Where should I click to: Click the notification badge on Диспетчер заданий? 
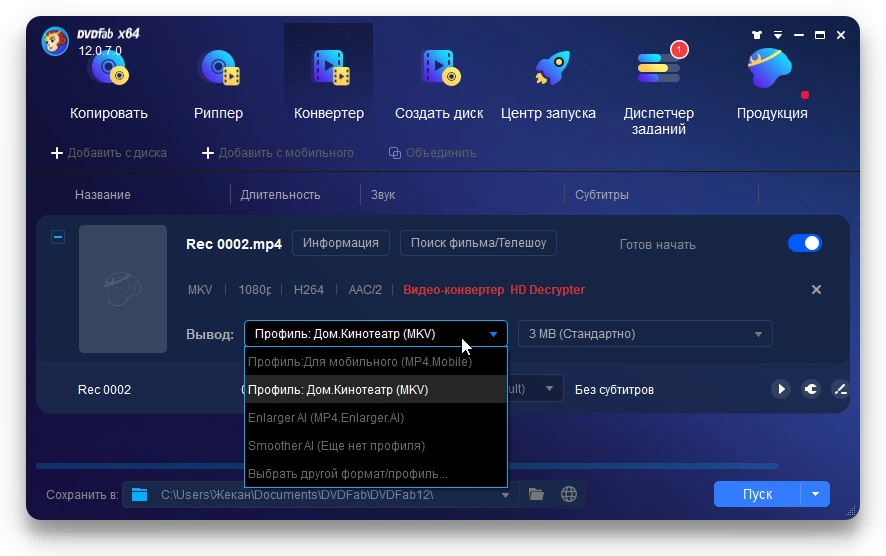(x=679, y=50)
